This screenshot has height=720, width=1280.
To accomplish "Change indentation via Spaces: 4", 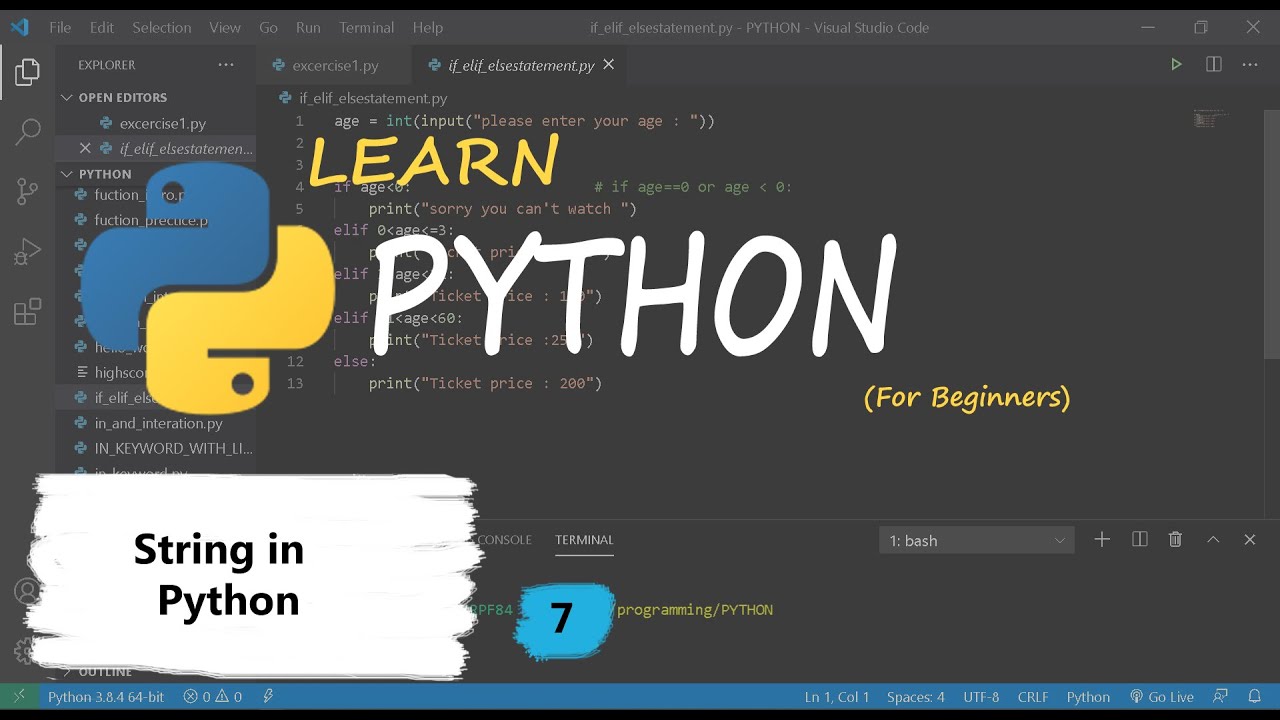I will coord(915,697).
